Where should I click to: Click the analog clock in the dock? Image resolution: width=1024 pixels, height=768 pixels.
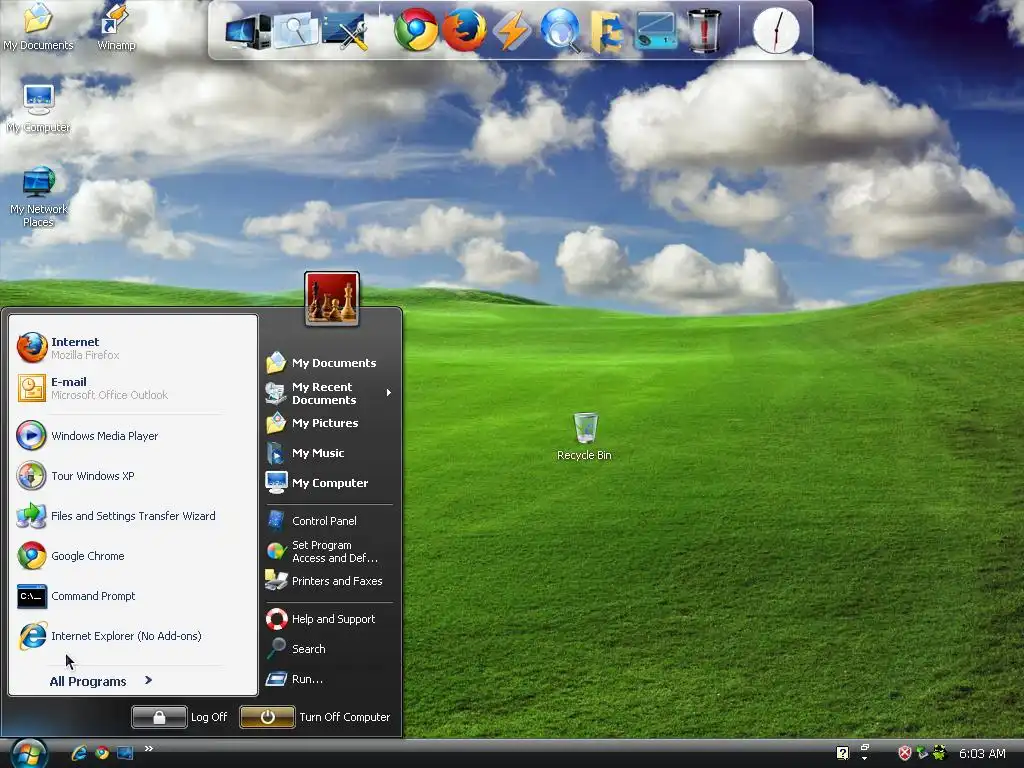click(x=776, y=31)
